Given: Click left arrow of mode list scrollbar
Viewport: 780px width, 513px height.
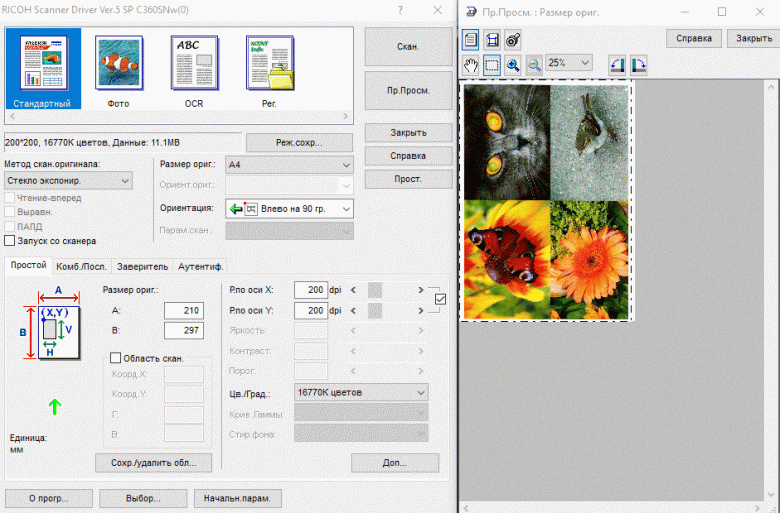Looking at the screenshot, I should (x=12, y=116).
